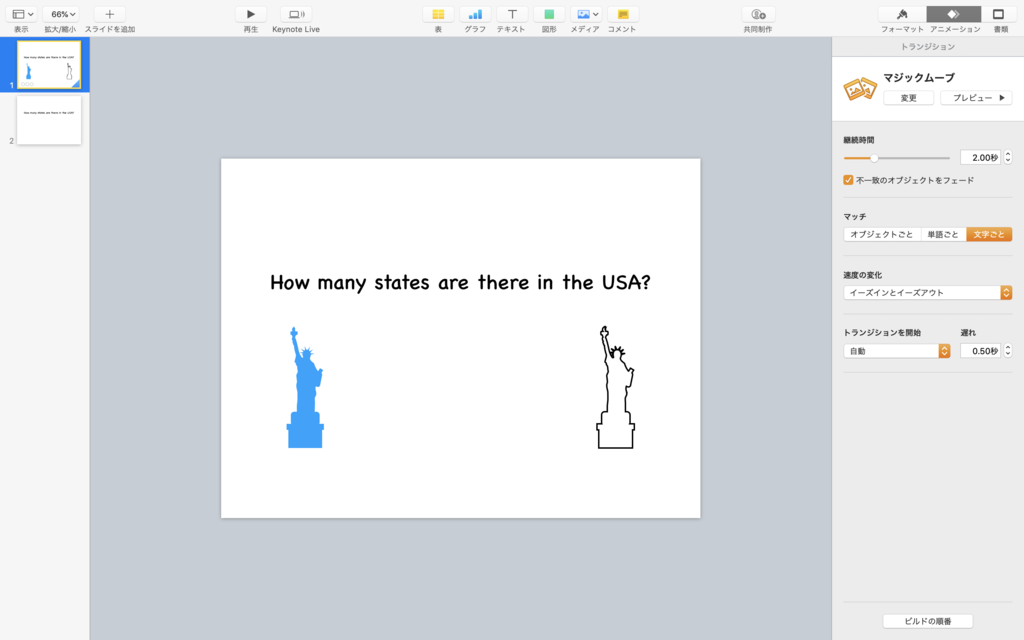Select slide 2 thumbnail
The width and height of the screenshot is (1024, 640).
[49, 120]
